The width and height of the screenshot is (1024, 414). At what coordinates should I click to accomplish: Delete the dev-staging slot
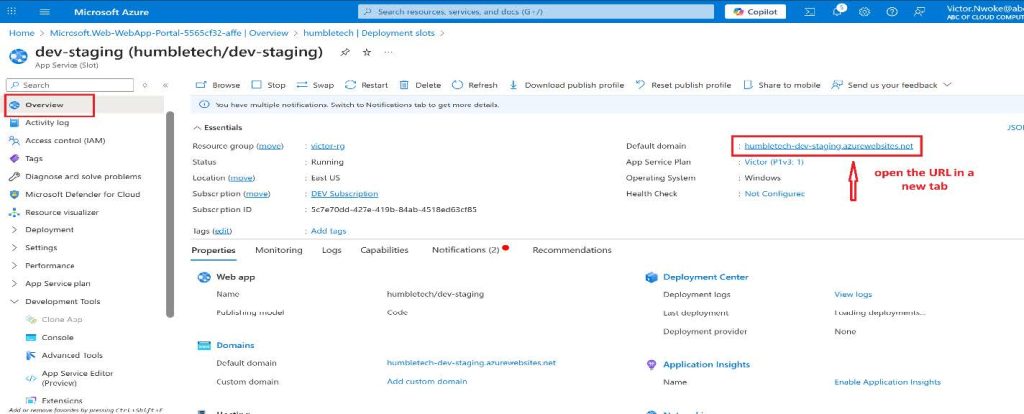[420, 85]
